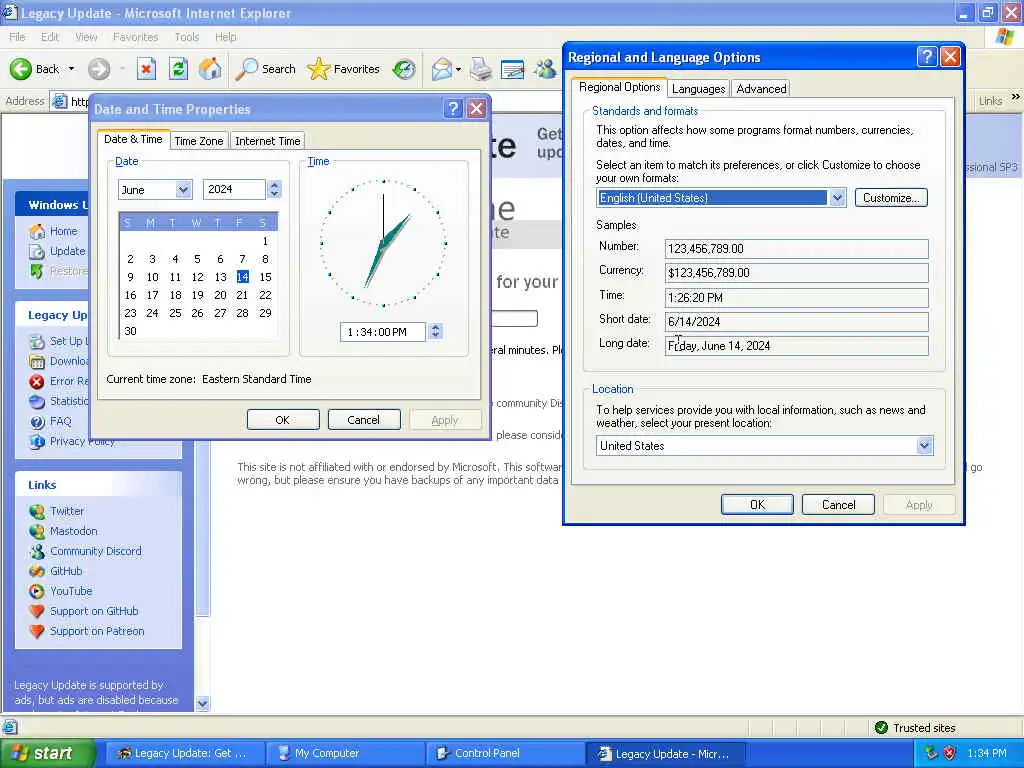Click the Customize... button

pos(891,198)
